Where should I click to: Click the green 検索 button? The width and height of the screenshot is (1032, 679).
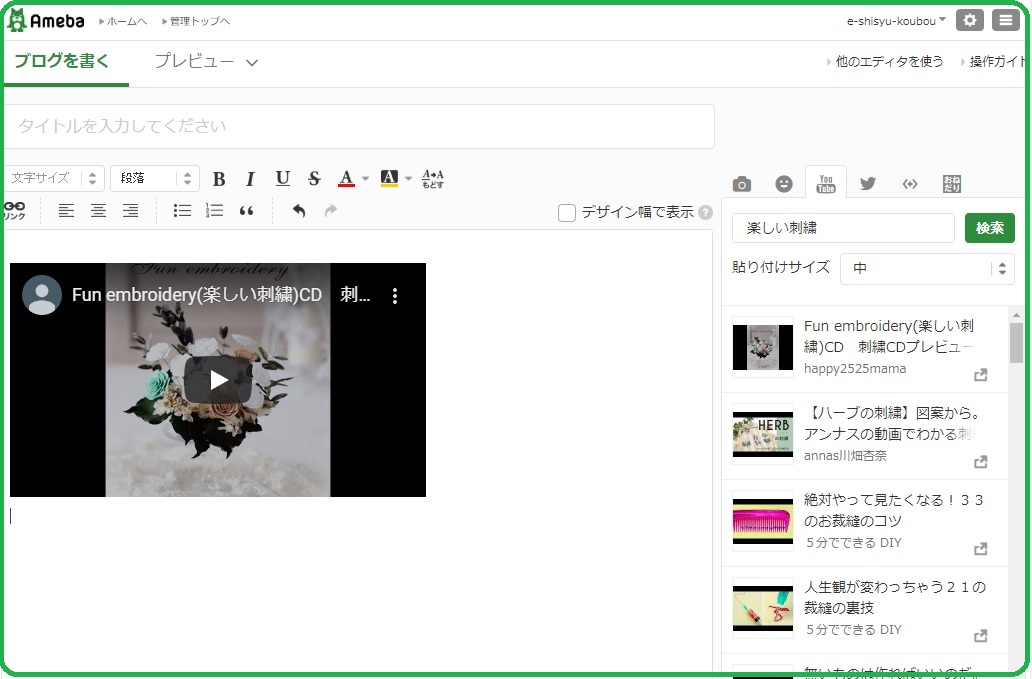pyautogui.click(x=989, y=228)
